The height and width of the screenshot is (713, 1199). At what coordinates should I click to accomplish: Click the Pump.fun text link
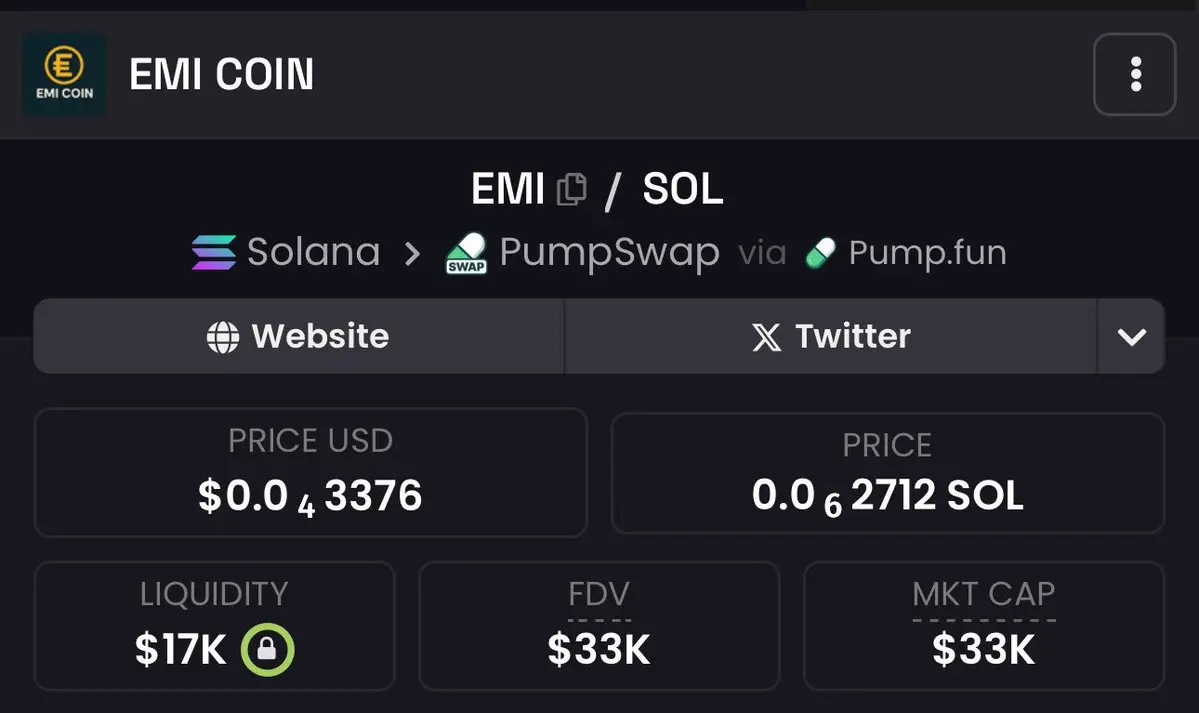(927, 253)
